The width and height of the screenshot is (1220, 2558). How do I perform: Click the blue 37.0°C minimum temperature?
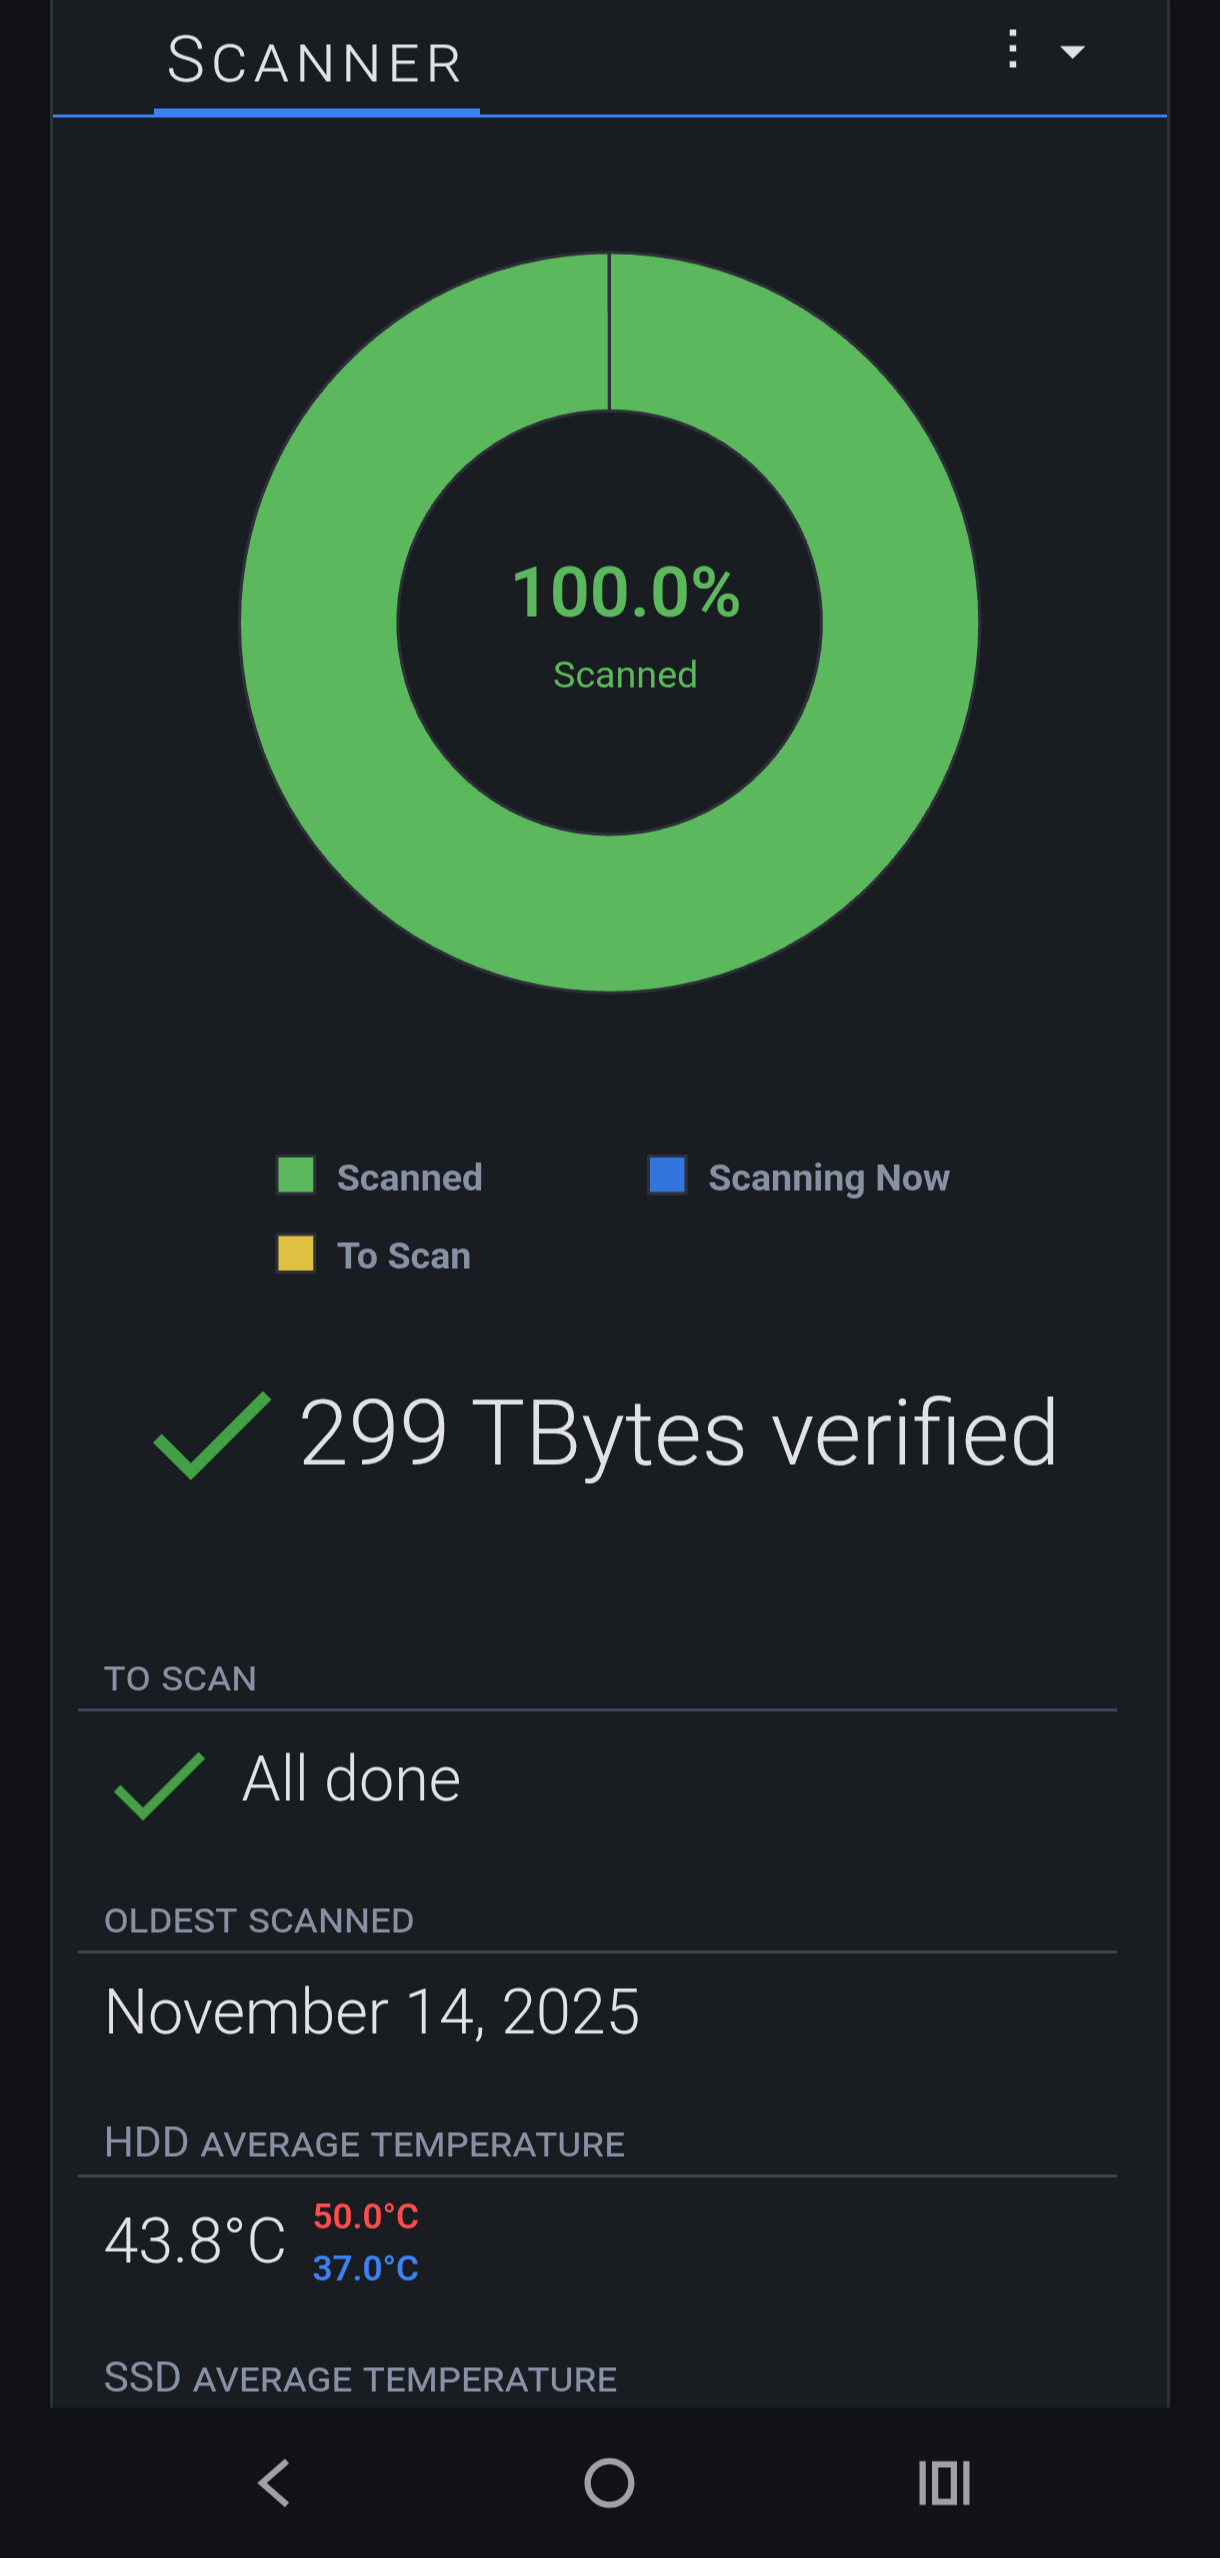point(366,2268)
